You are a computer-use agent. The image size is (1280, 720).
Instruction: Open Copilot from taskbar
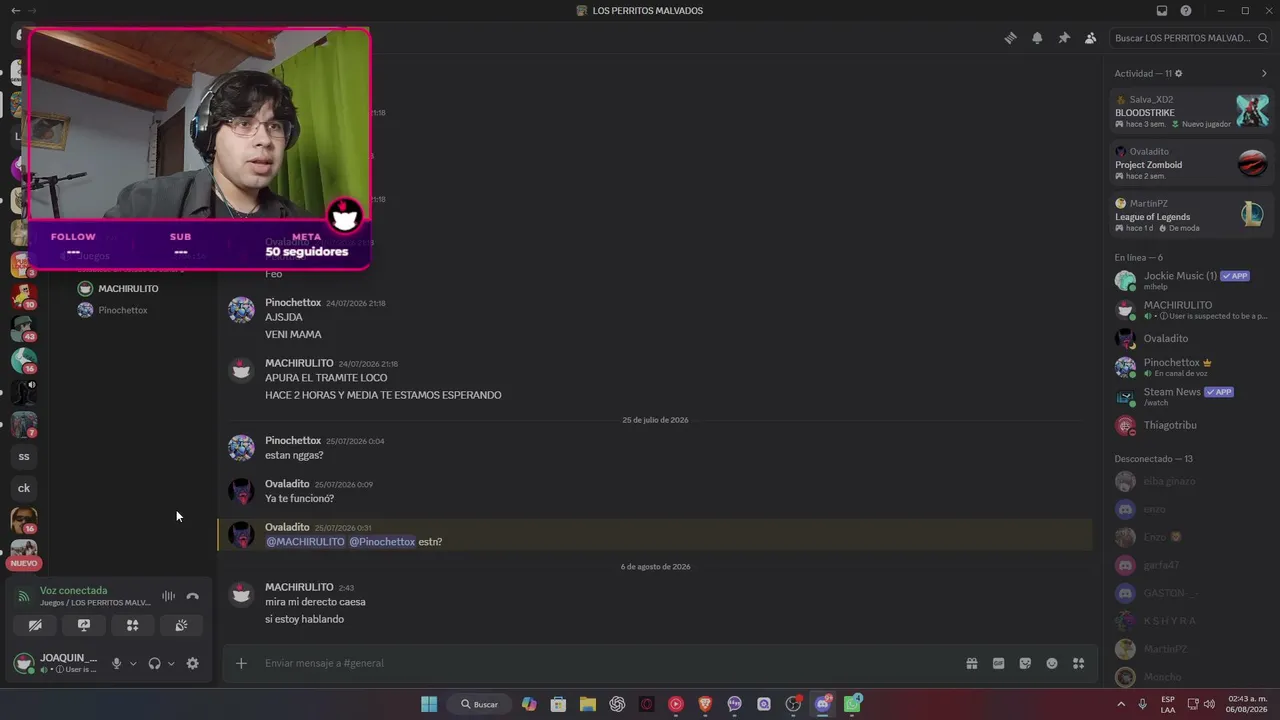click(529, 704)
